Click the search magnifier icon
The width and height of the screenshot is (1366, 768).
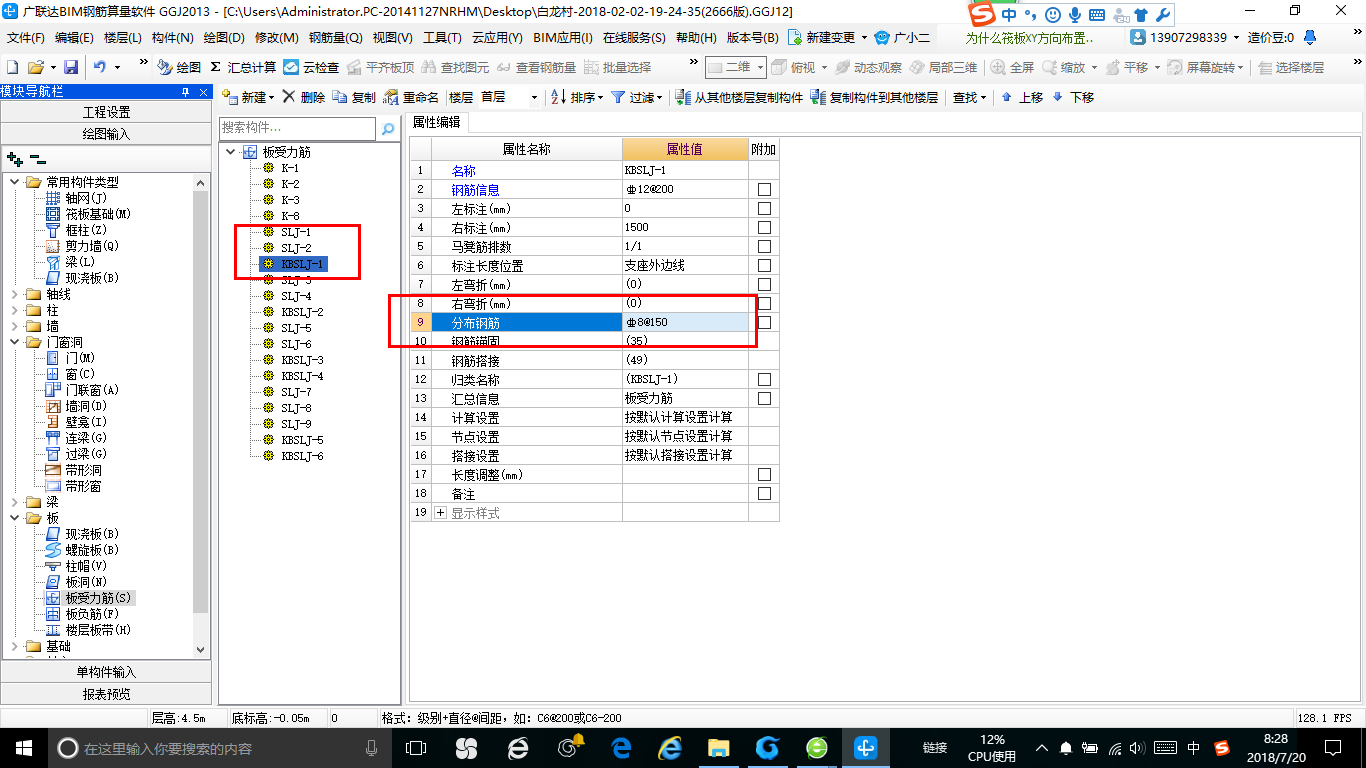[388, 128]
